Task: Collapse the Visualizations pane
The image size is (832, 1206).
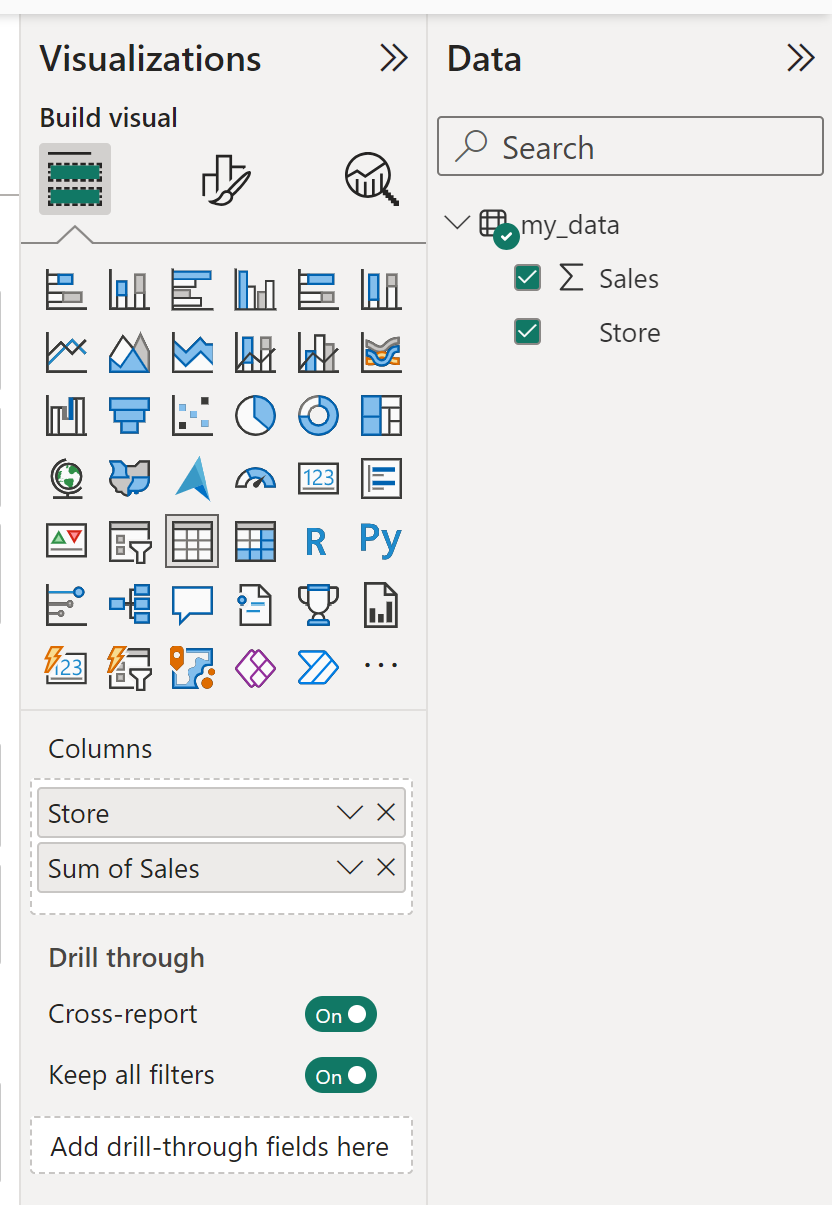Action: click(394, 58)
